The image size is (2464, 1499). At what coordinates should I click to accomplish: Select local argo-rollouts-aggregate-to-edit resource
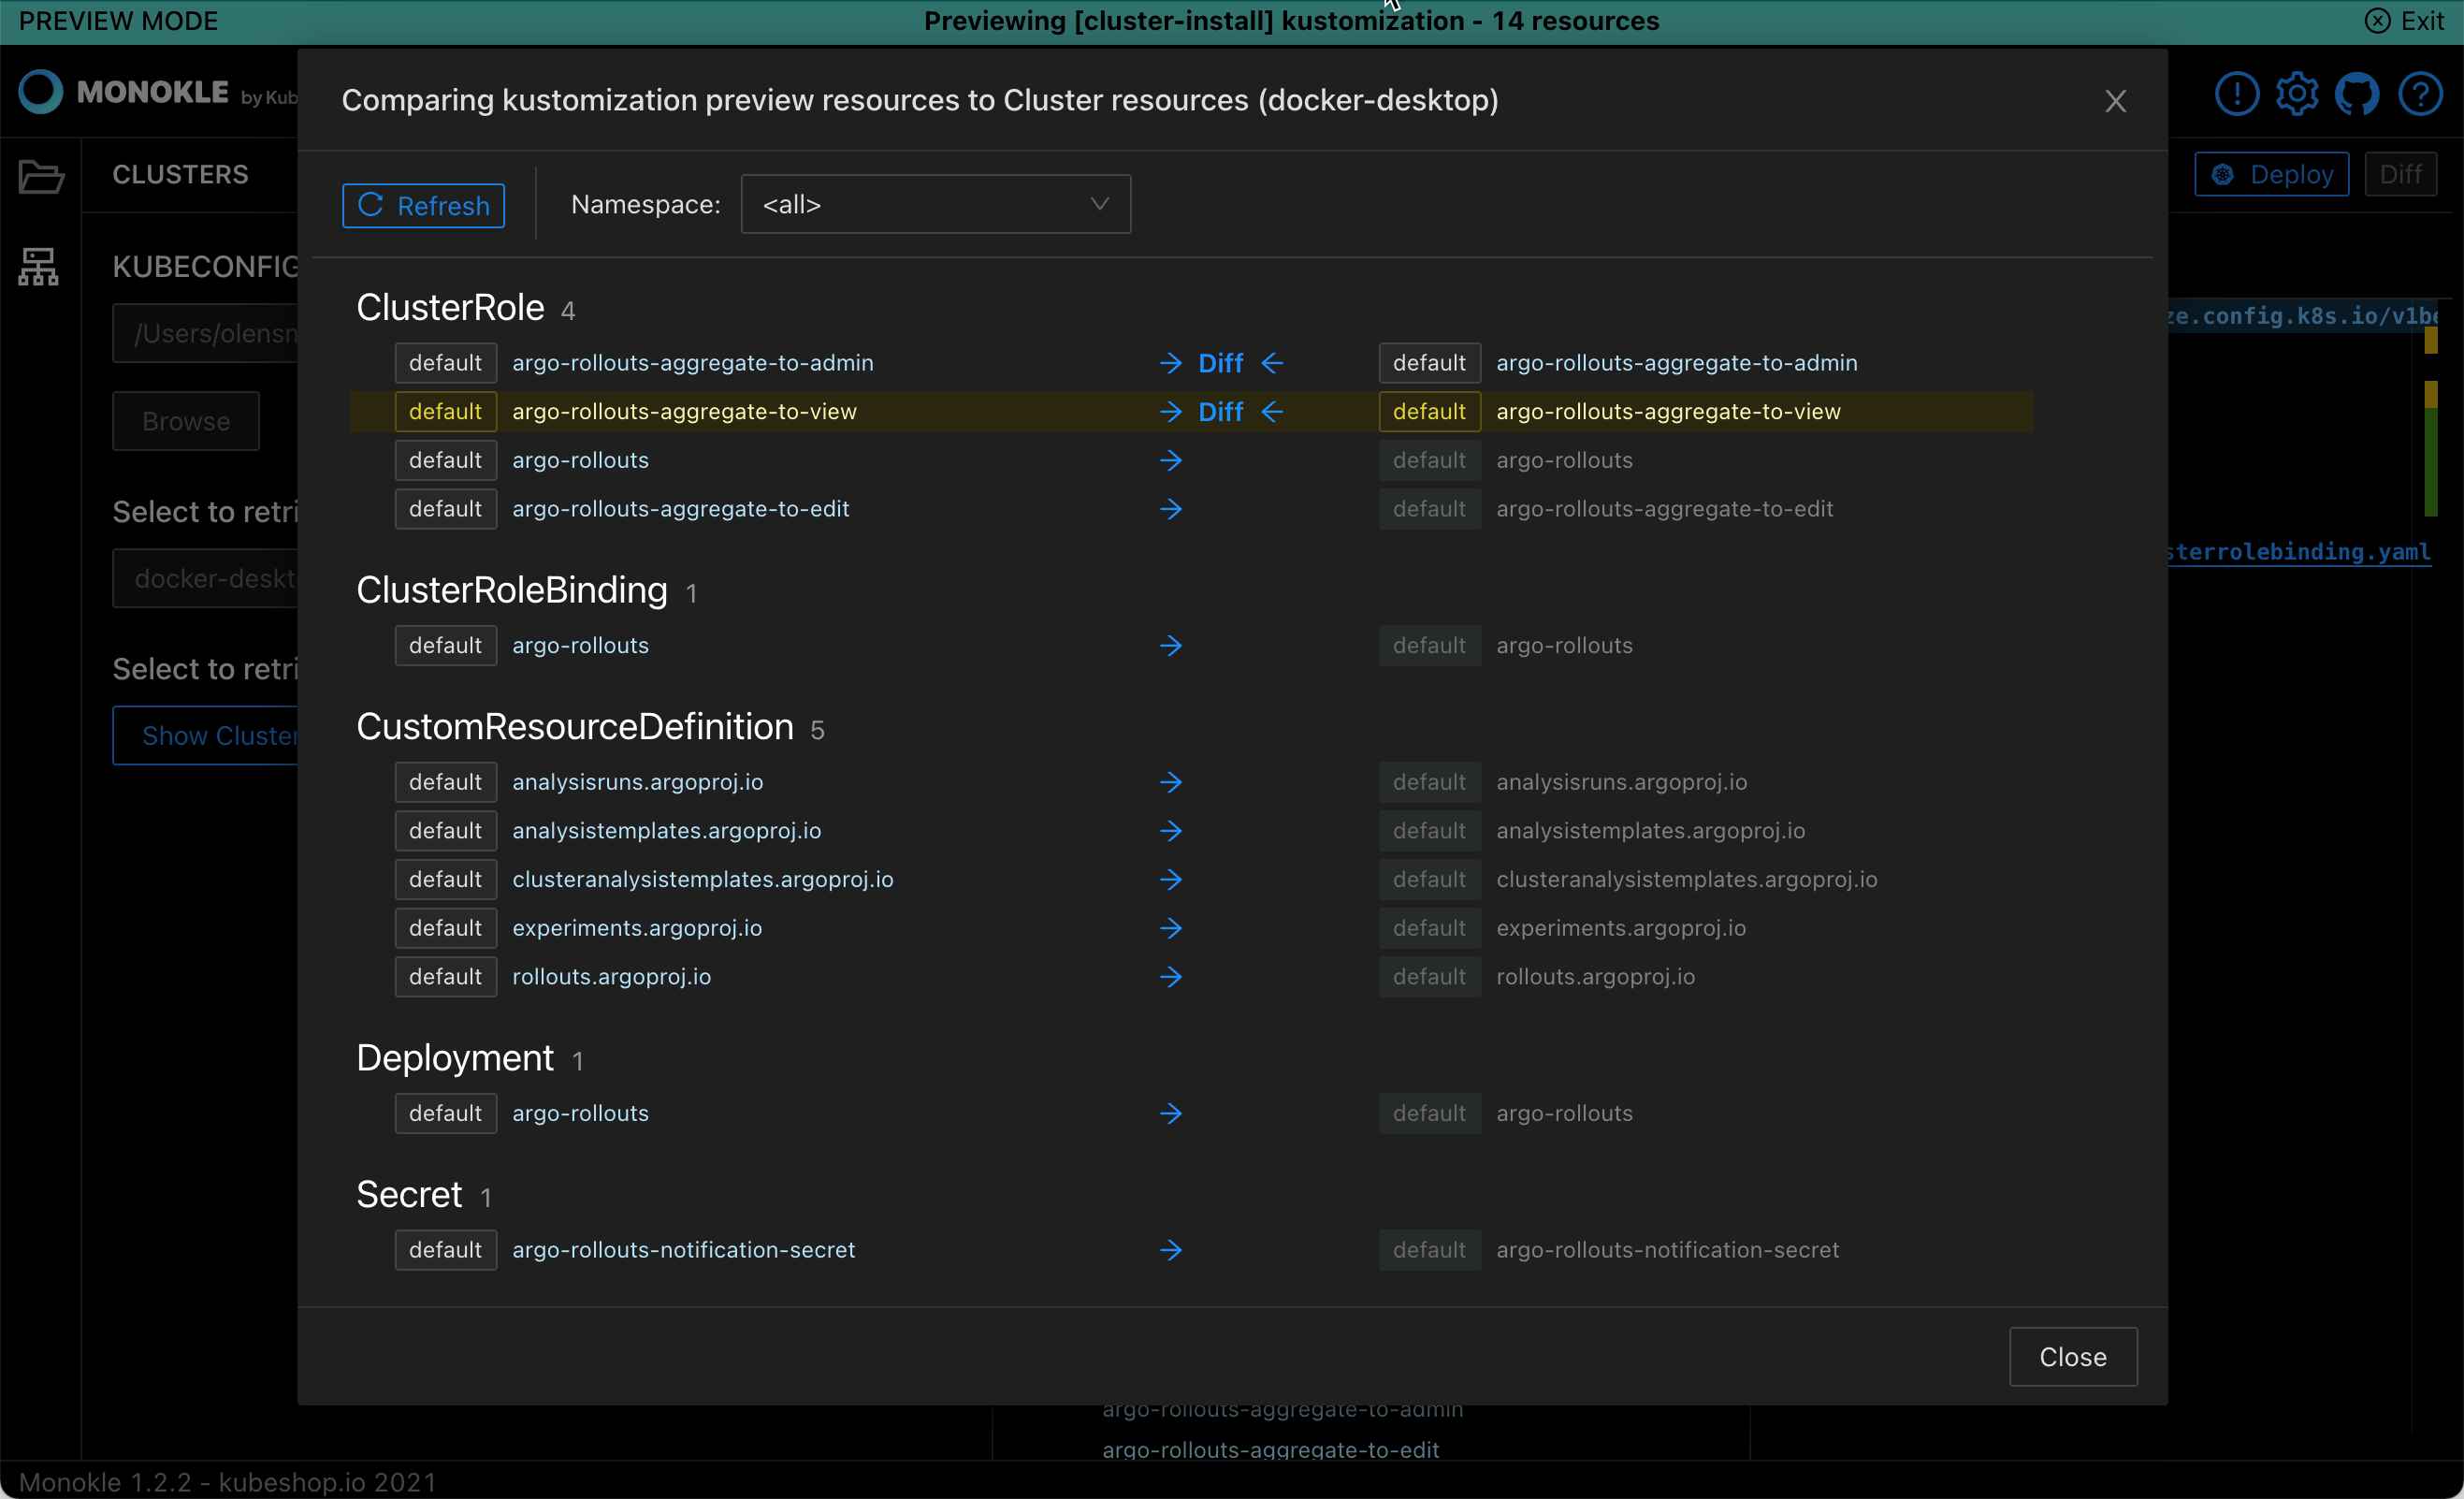tap(680, 509)
